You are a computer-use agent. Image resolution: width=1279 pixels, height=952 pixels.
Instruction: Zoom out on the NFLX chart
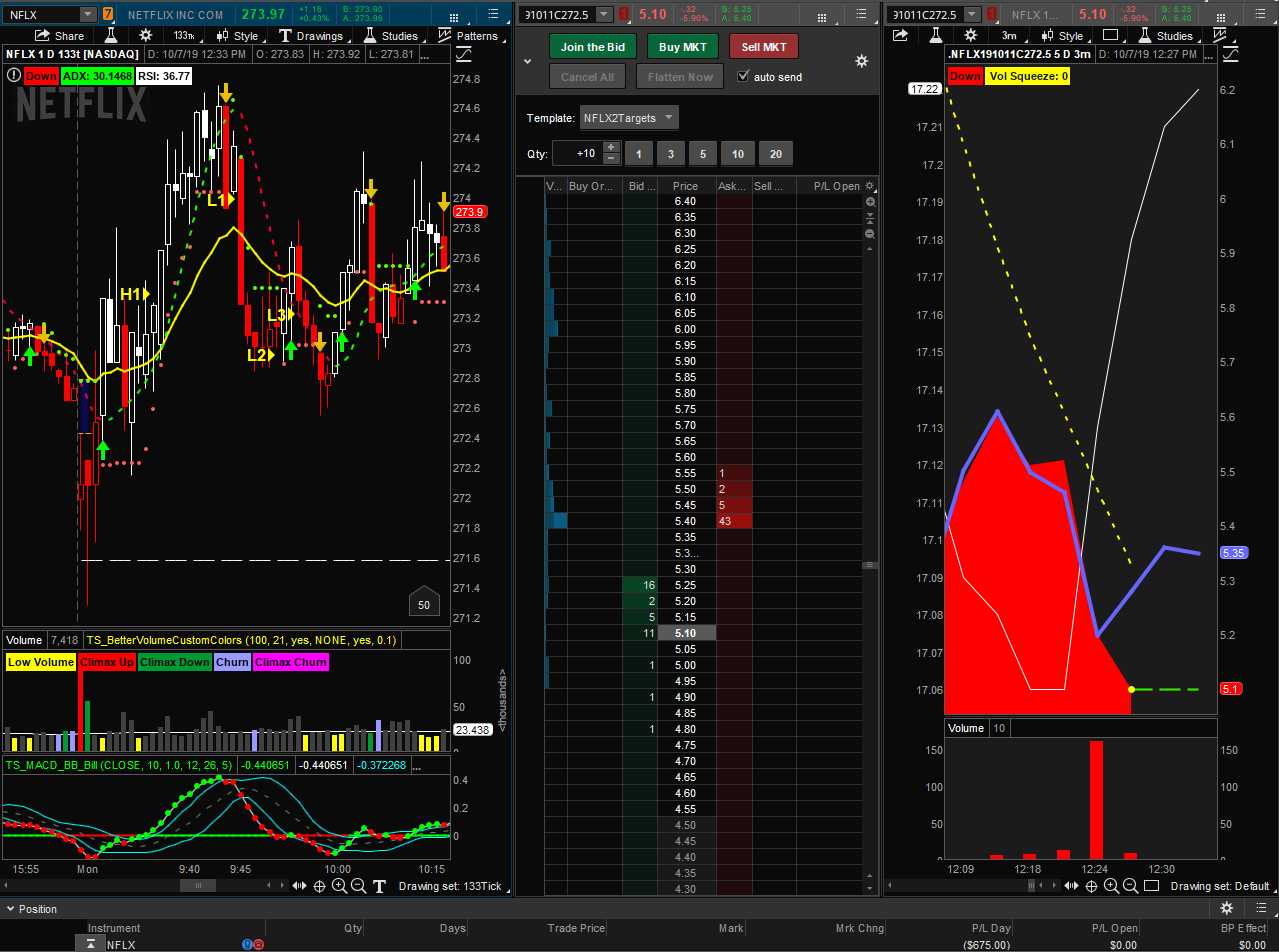point(359,886)
